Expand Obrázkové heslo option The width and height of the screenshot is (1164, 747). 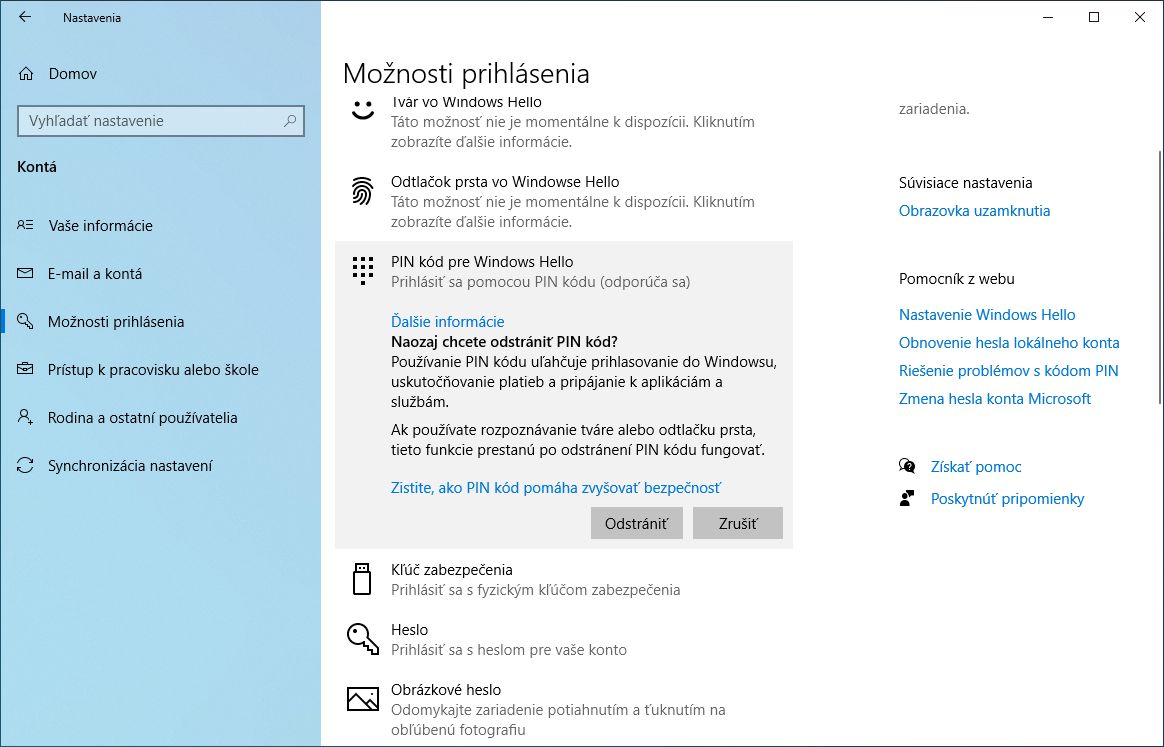564,709
